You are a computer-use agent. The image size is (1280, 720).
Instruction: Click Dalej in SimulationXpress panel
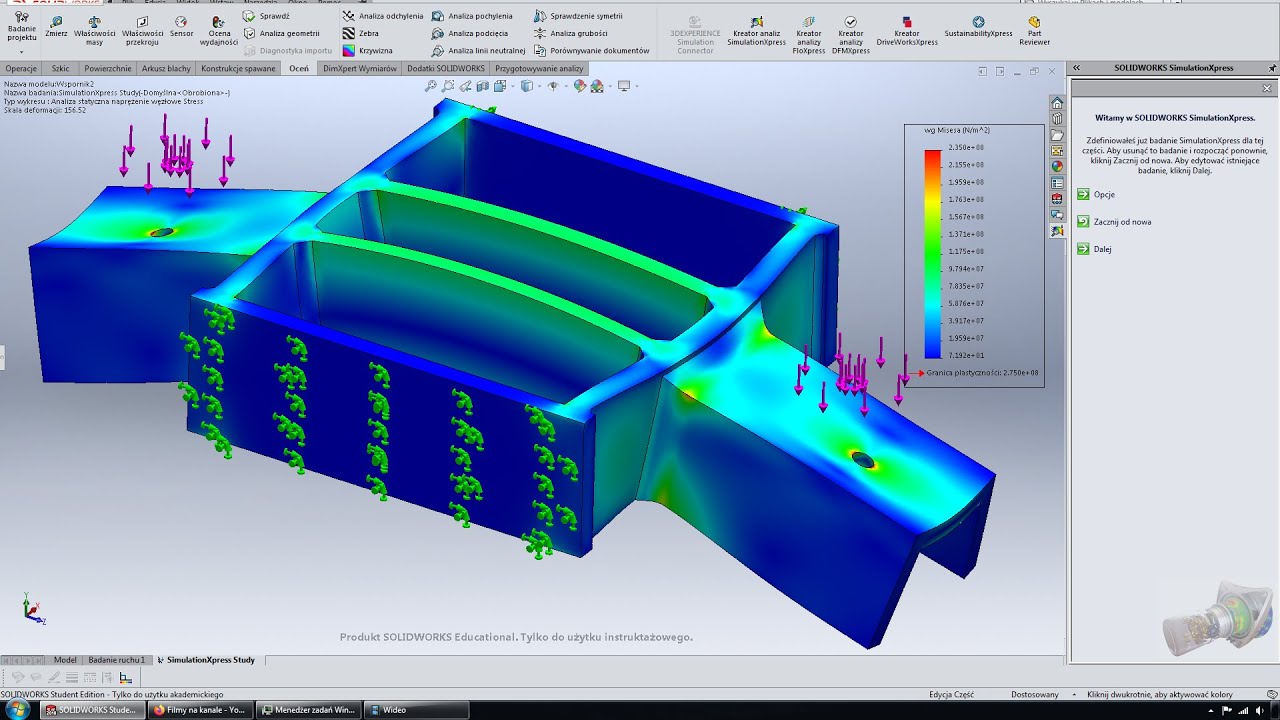coord(1094,249)
